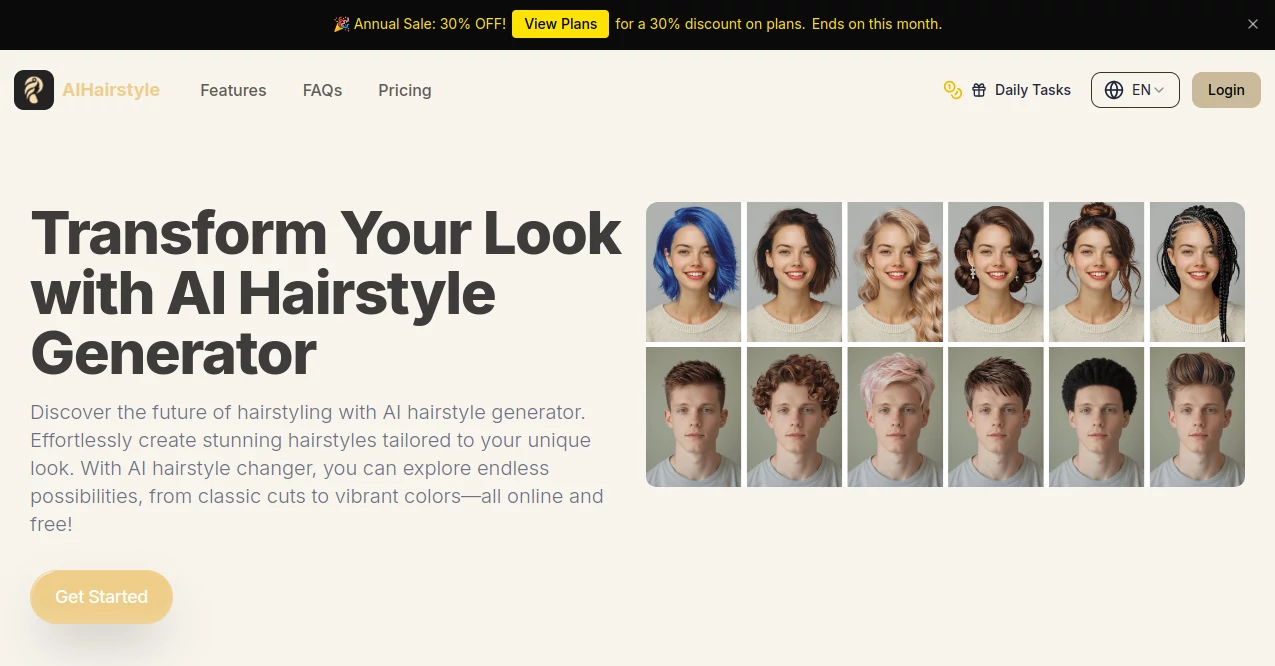Select the long wavy blonde hairstyle thumbnail
The image size is (1275, 666).
pyautogui.click(x=894, y=271)
